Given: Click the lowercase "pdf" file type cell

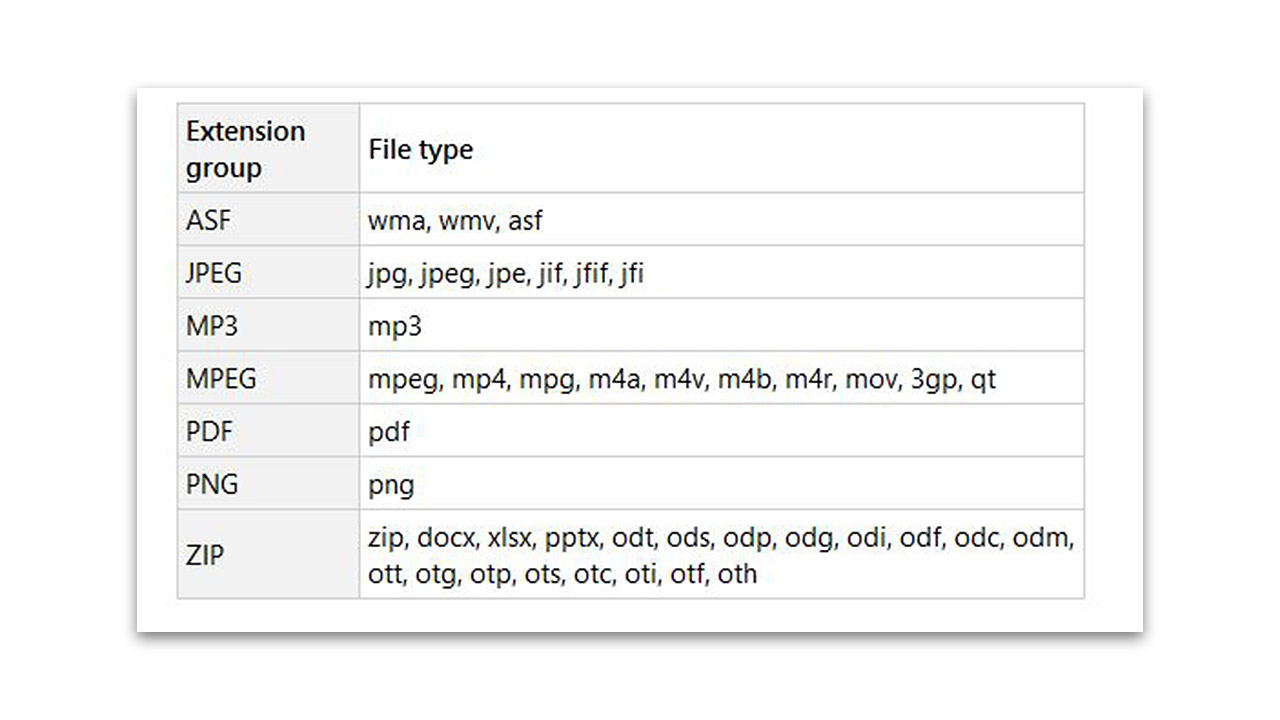Looking at the screenshot, I should [x=721, y=431].
